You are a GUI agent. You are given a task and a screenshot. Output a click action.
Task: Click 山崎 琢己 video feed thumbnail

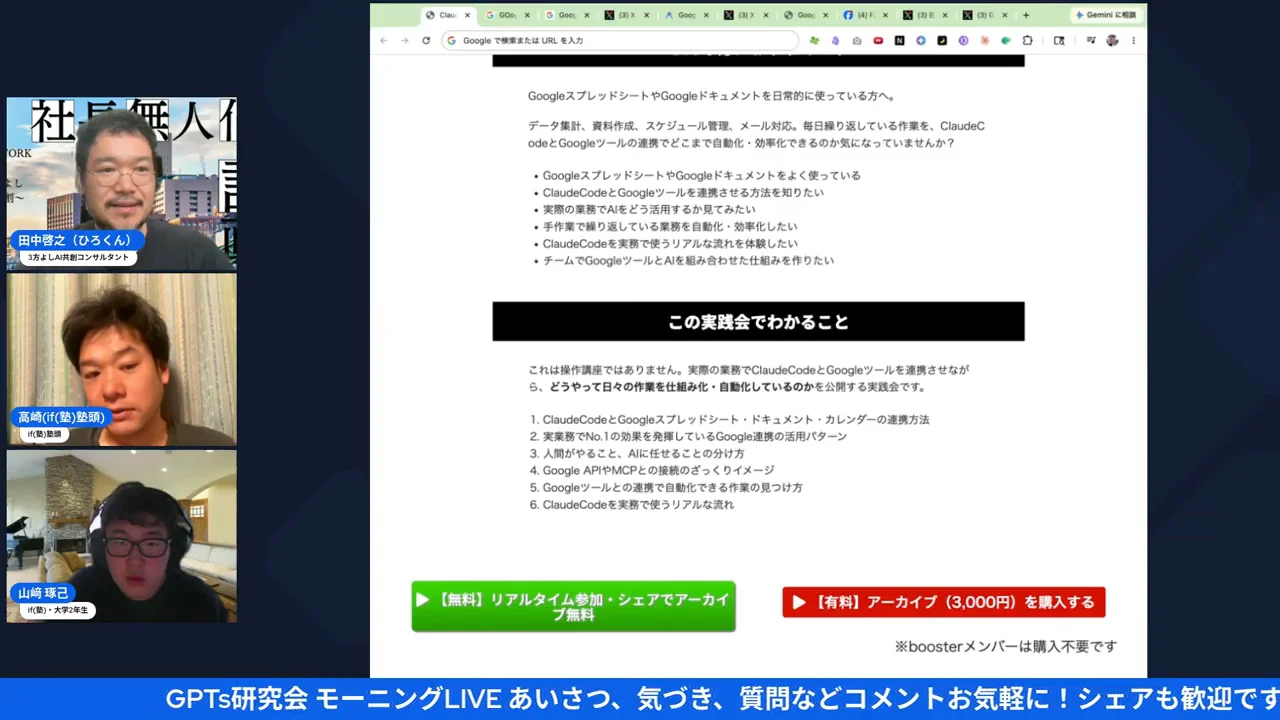click(122, 536)
